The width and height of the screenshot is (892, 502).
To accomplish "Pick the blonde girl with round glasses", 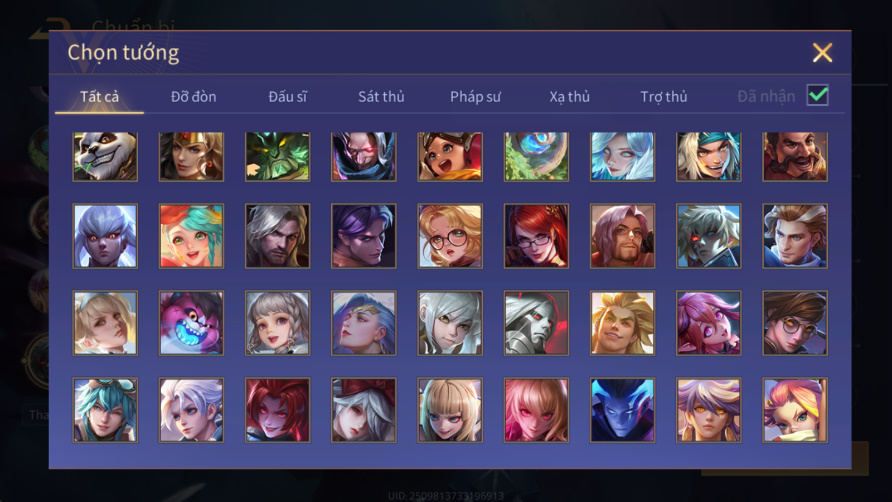I will point(450,236).
